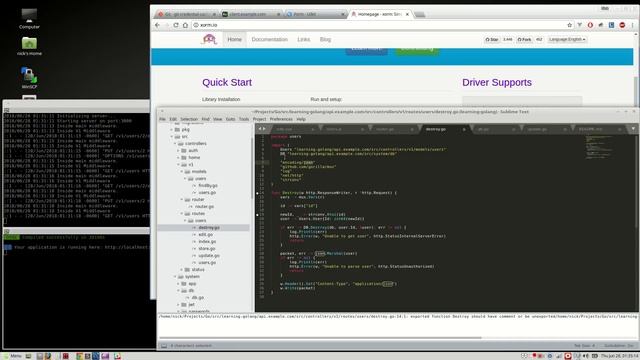Toggle the Sublime side bar/panel icon in status bar
This screenshot has width=640, height=360.
(164, 346)
